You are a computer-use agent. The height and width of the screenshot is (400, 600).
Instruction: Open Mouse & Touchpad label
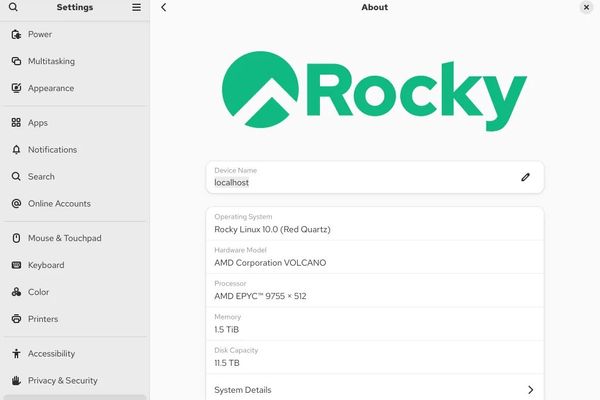65,238
